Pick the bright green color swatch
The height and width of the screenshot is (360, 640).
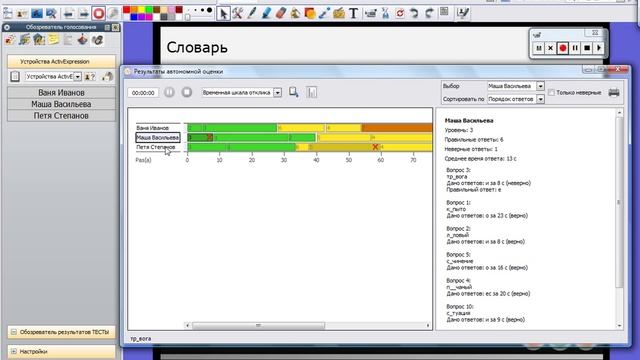point(149,9)
